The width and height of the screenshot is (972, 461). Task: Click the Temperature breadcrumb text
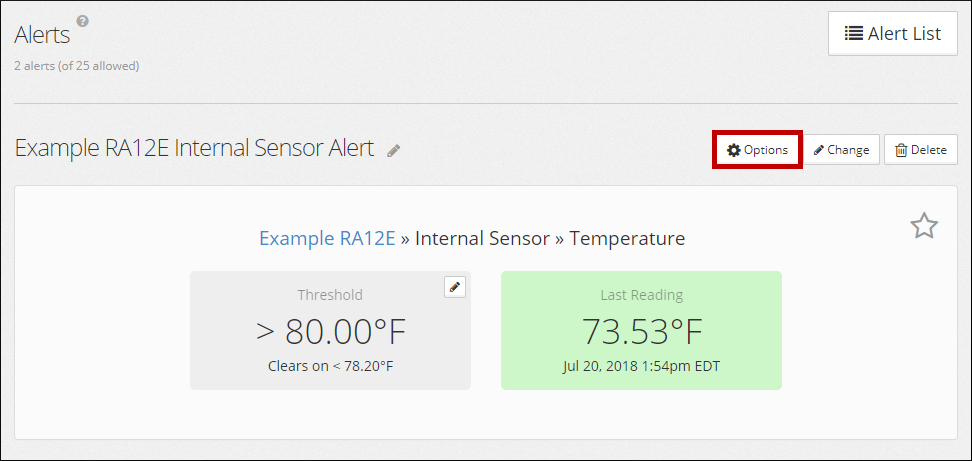(x=627, y=238)
